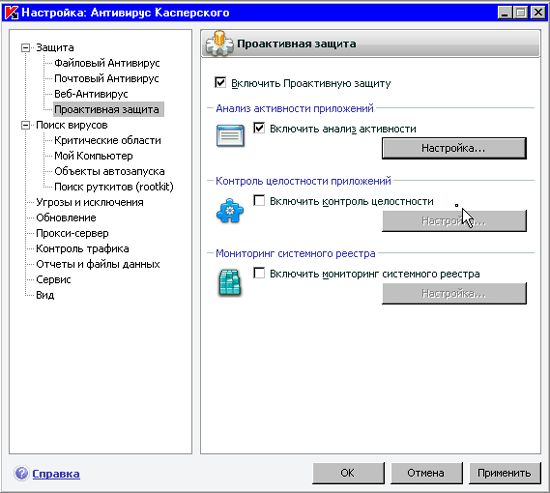Image resolution: width=550 pixels, height=493 pixels.
Task: Collapse the Поиск вирусов tree node
Action: (x=25, y=125)
